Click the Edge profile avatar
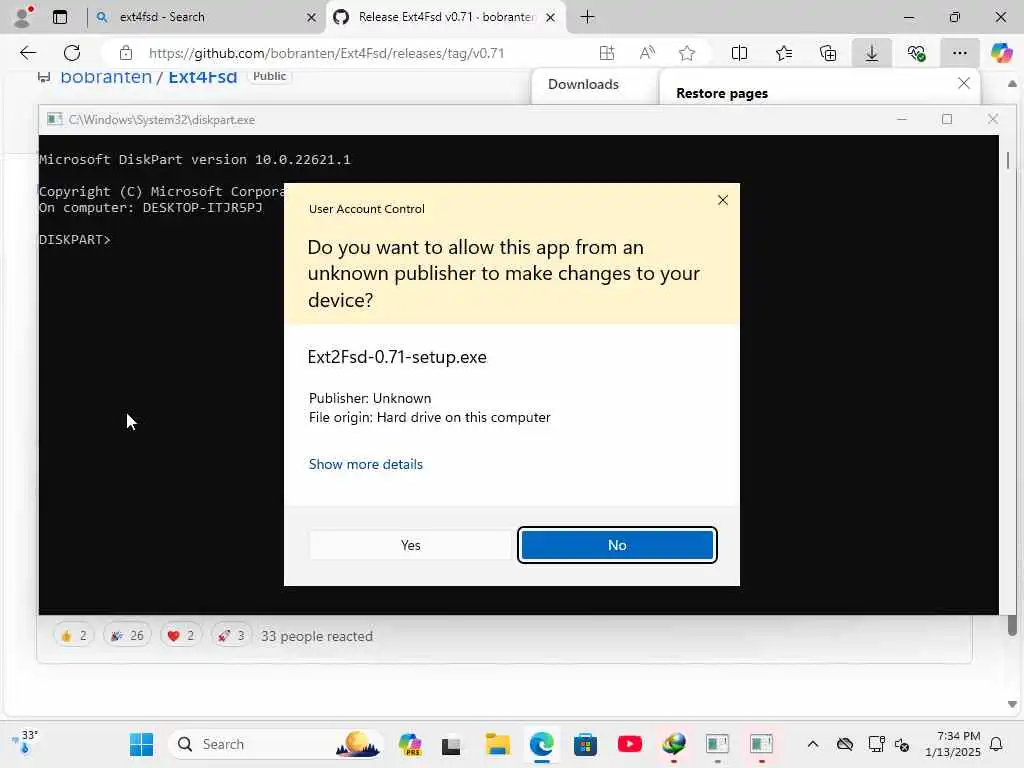Screen dimensions: 1024x768 point(23,17)
